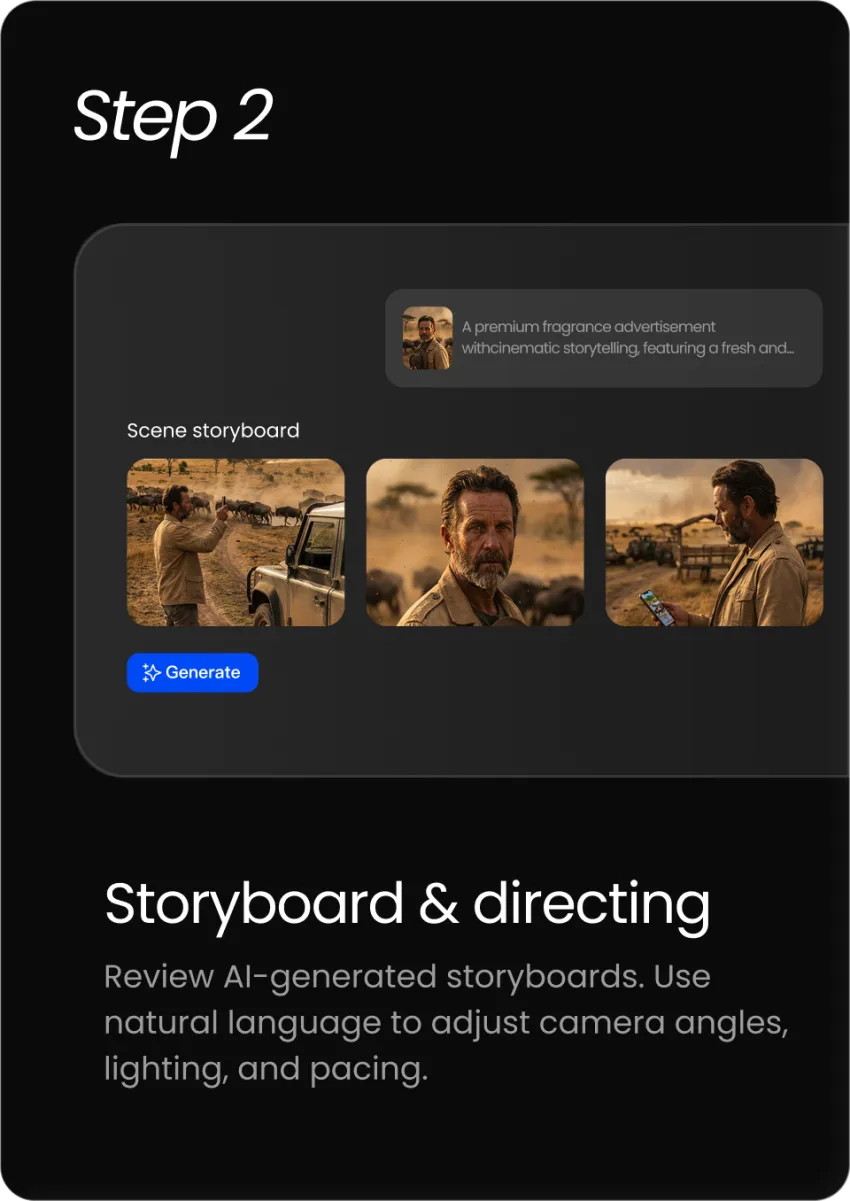Click the sparkle icon on Generate button
Image resolution: width=850 pixels, height=1201 pixels.
(151, 673)
